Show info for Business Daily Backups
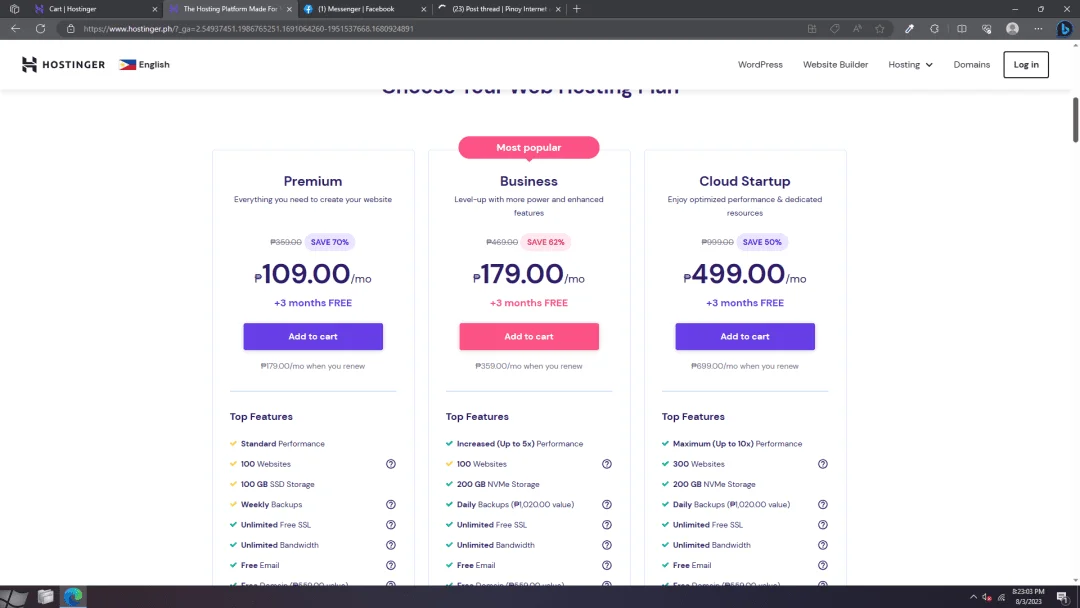 click(607, 505)
